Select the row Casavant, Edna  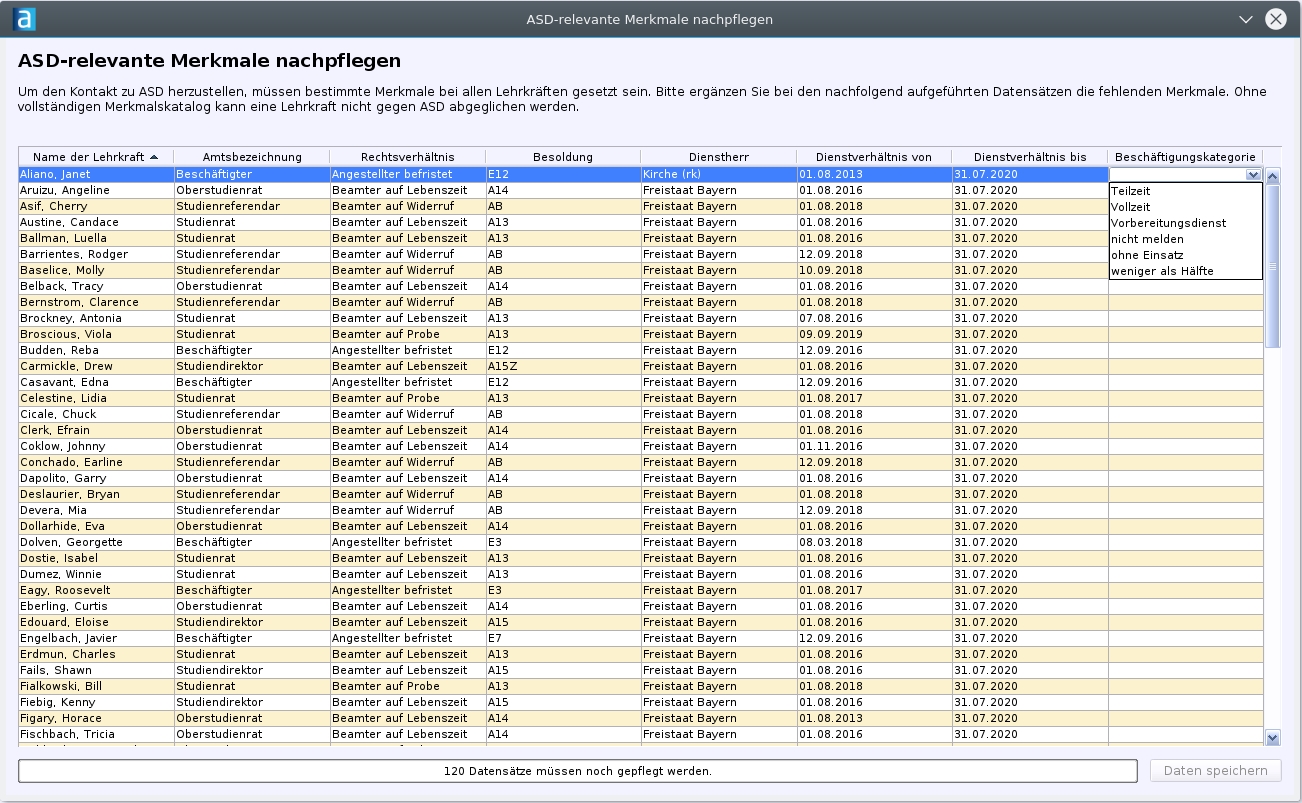pos(641,382)
